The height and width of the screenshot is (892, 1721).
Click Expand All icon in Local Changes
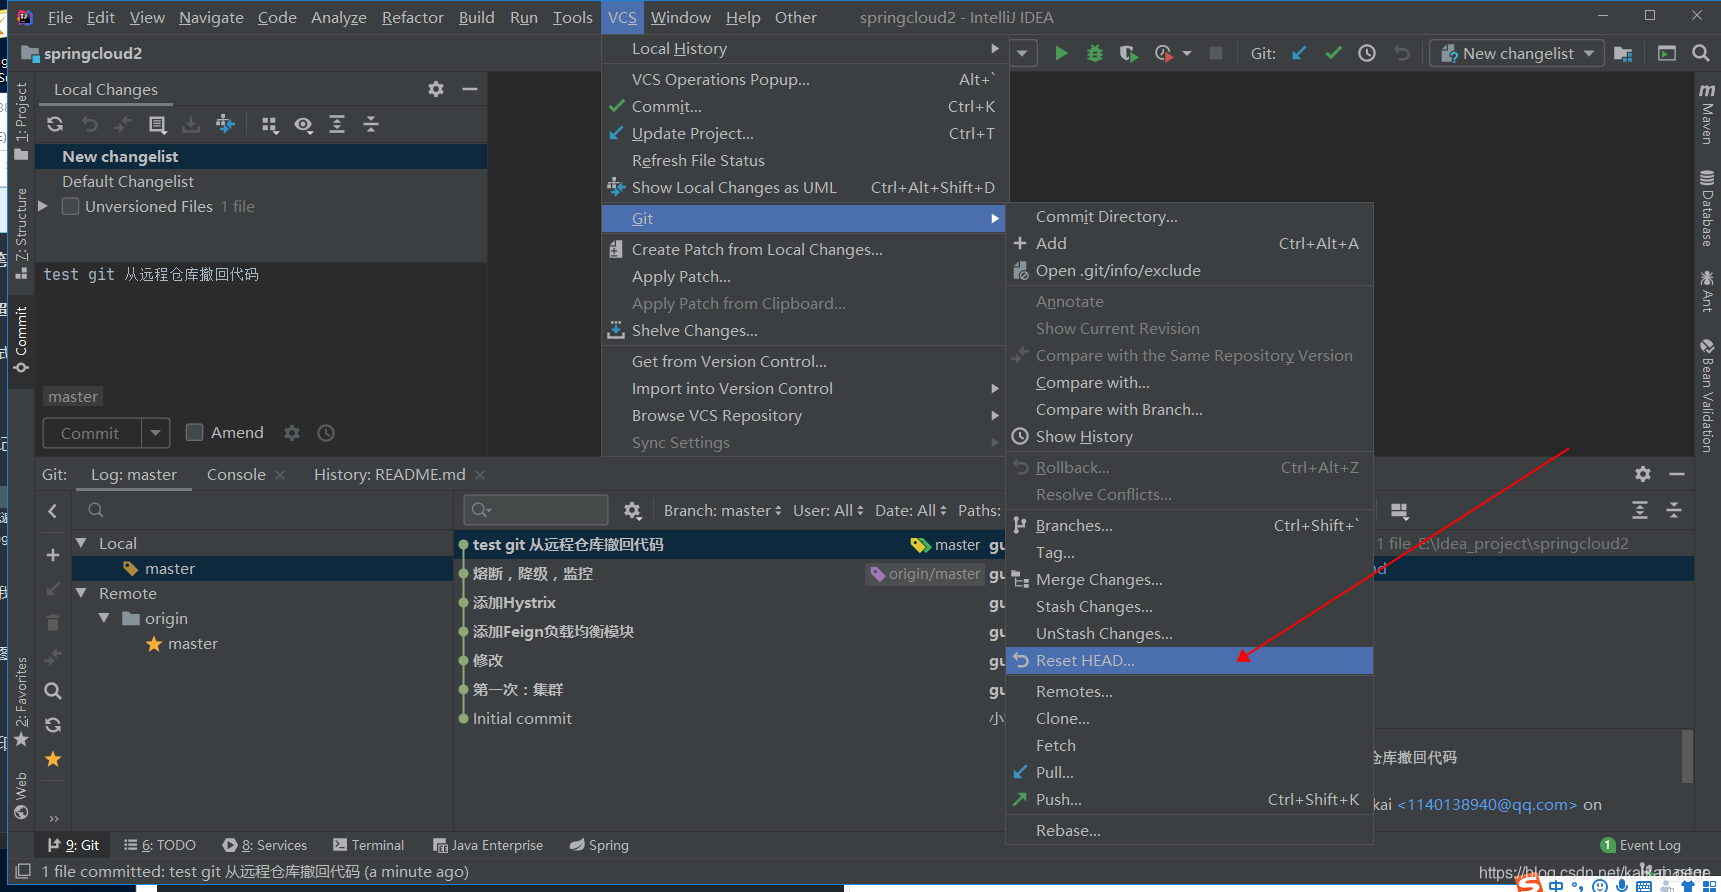click(x=337, y=124)
